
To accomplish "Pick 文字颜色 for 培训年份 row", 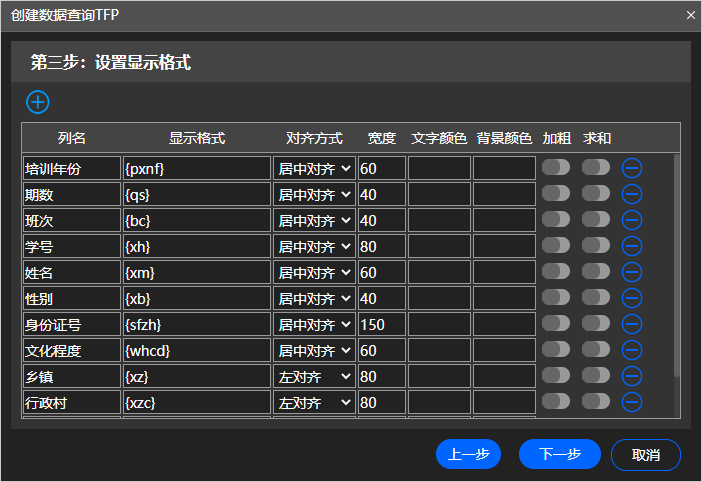I will point(439,168).
